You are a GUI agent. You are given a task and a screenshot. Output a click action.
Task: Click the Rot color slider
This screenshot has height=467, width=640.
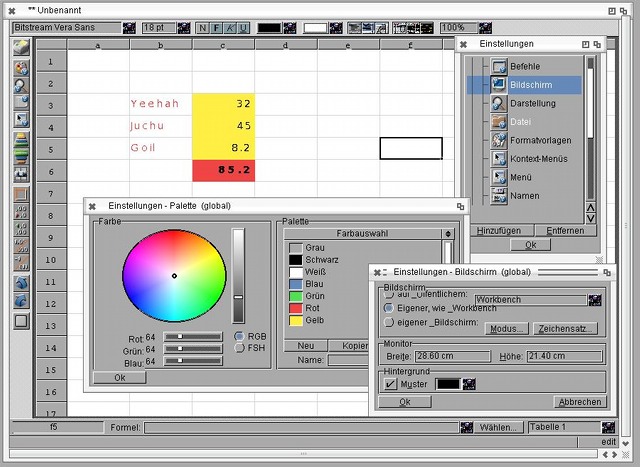pos(192,338)
